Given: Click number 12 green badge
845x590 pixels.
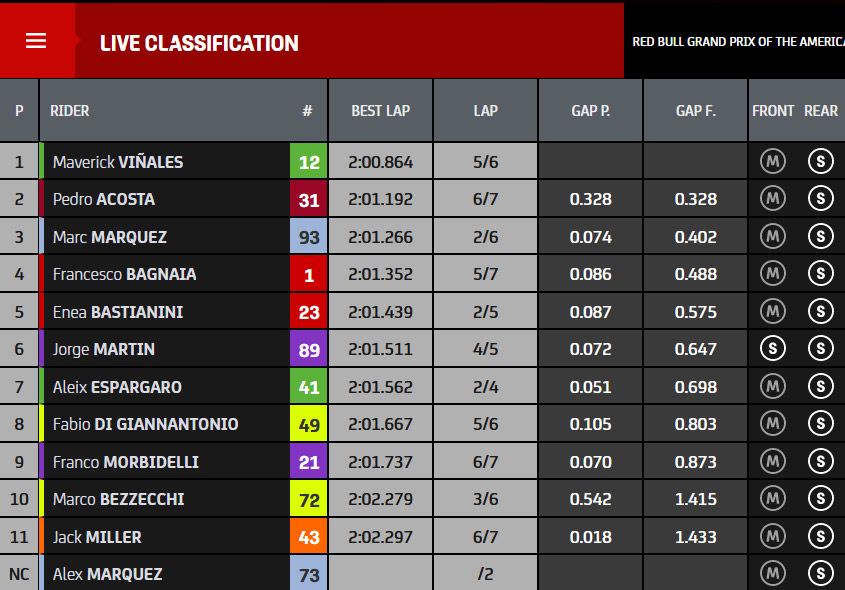Looking at the screenshot, I should [309, 161].
